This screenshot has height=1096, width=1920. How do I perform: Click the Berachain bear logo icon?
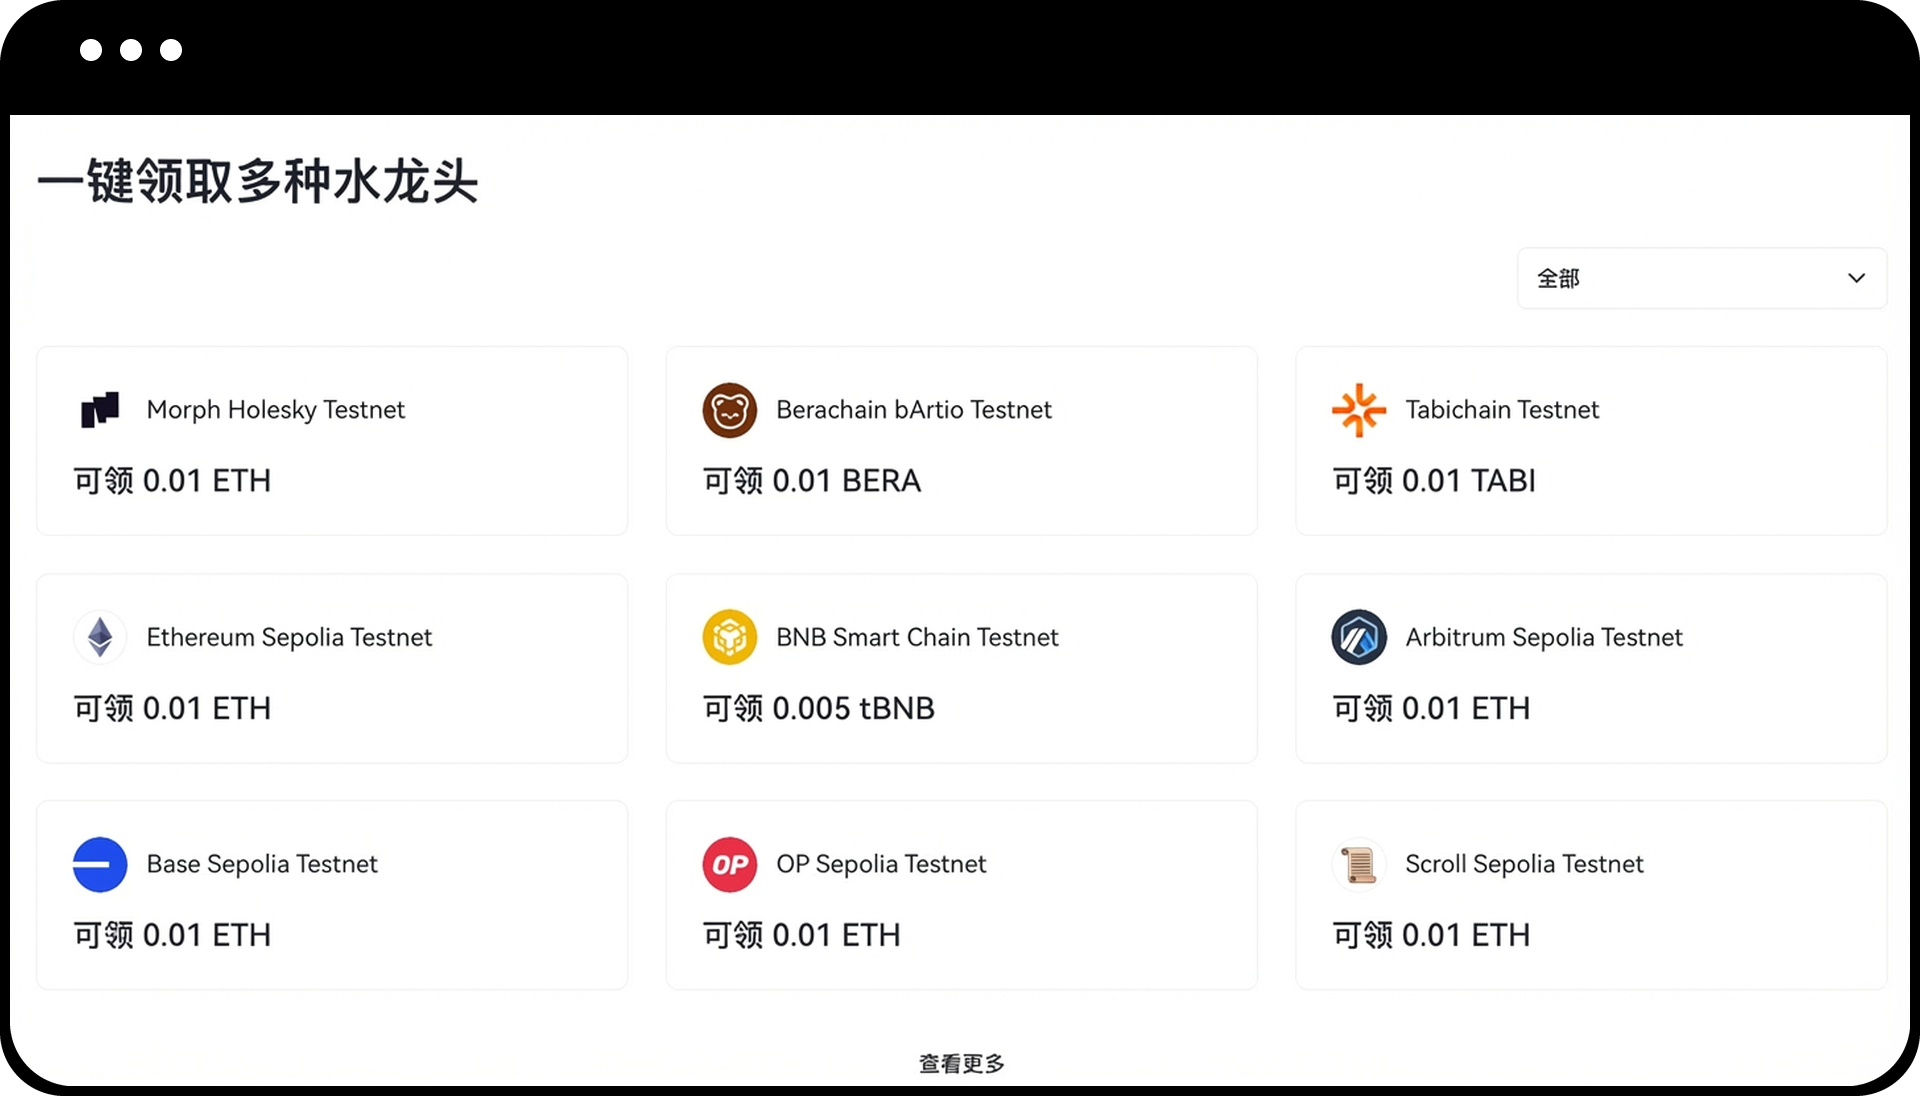[729, 410]
